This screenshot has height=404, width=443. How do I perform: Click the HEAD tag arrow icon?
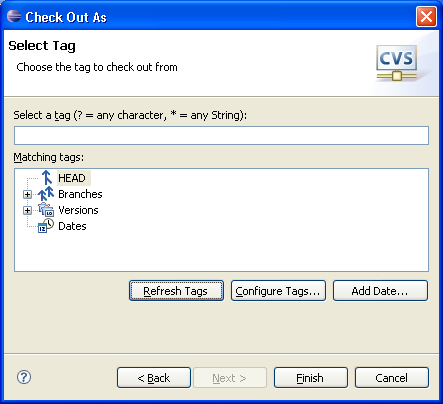point(47,178)
